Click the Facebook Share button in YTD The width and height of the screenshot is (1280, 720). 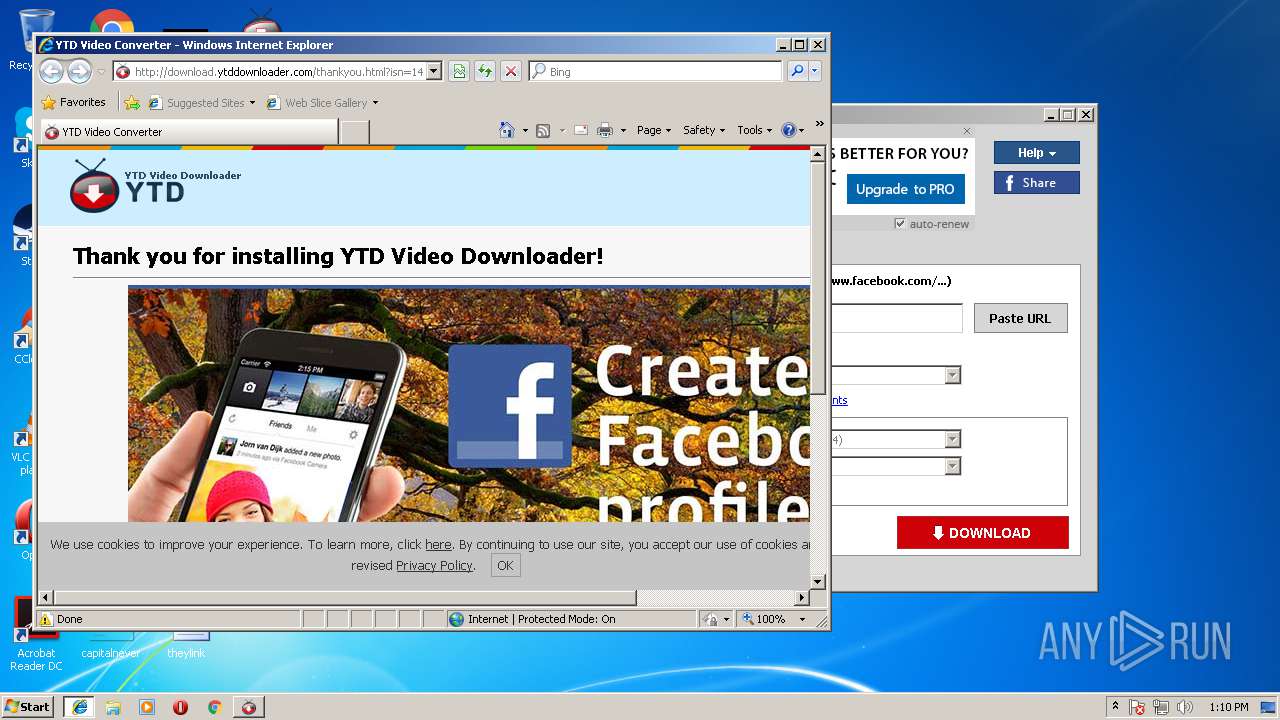click(1037, 182)
